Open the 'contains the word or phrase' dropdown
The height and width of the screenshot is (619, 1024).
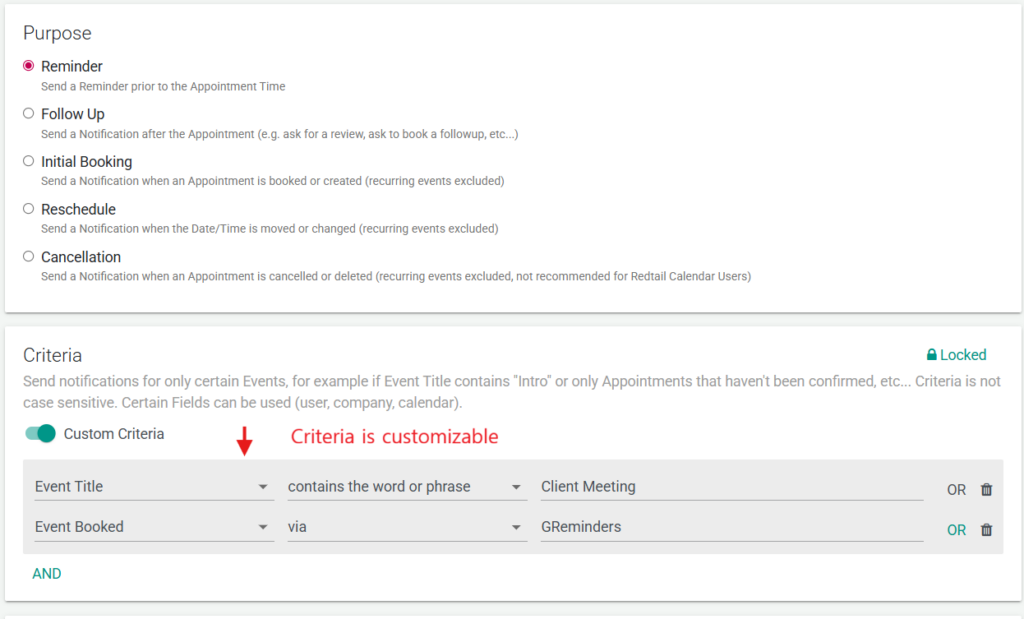tap(406, 487)
